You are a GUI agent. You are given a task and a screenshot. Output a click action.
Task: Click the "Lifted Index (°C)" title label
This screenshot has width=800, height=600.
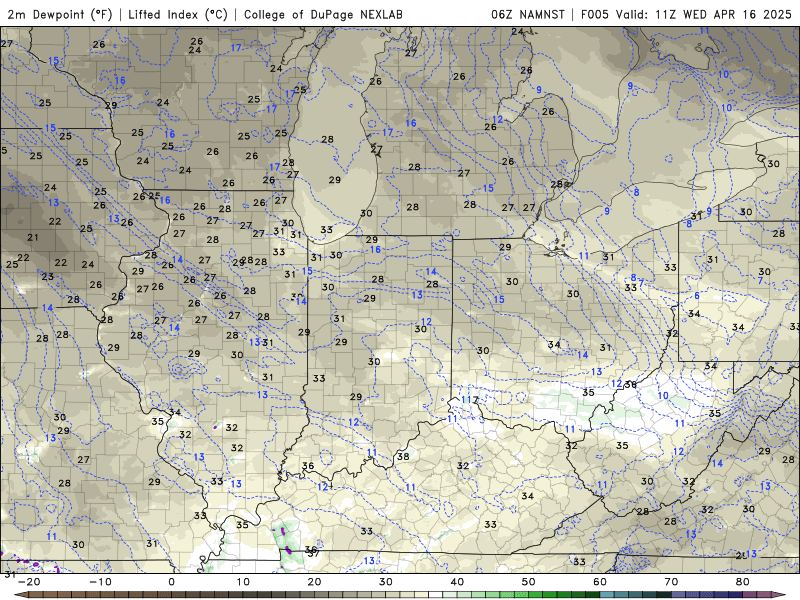click(178, 14)
